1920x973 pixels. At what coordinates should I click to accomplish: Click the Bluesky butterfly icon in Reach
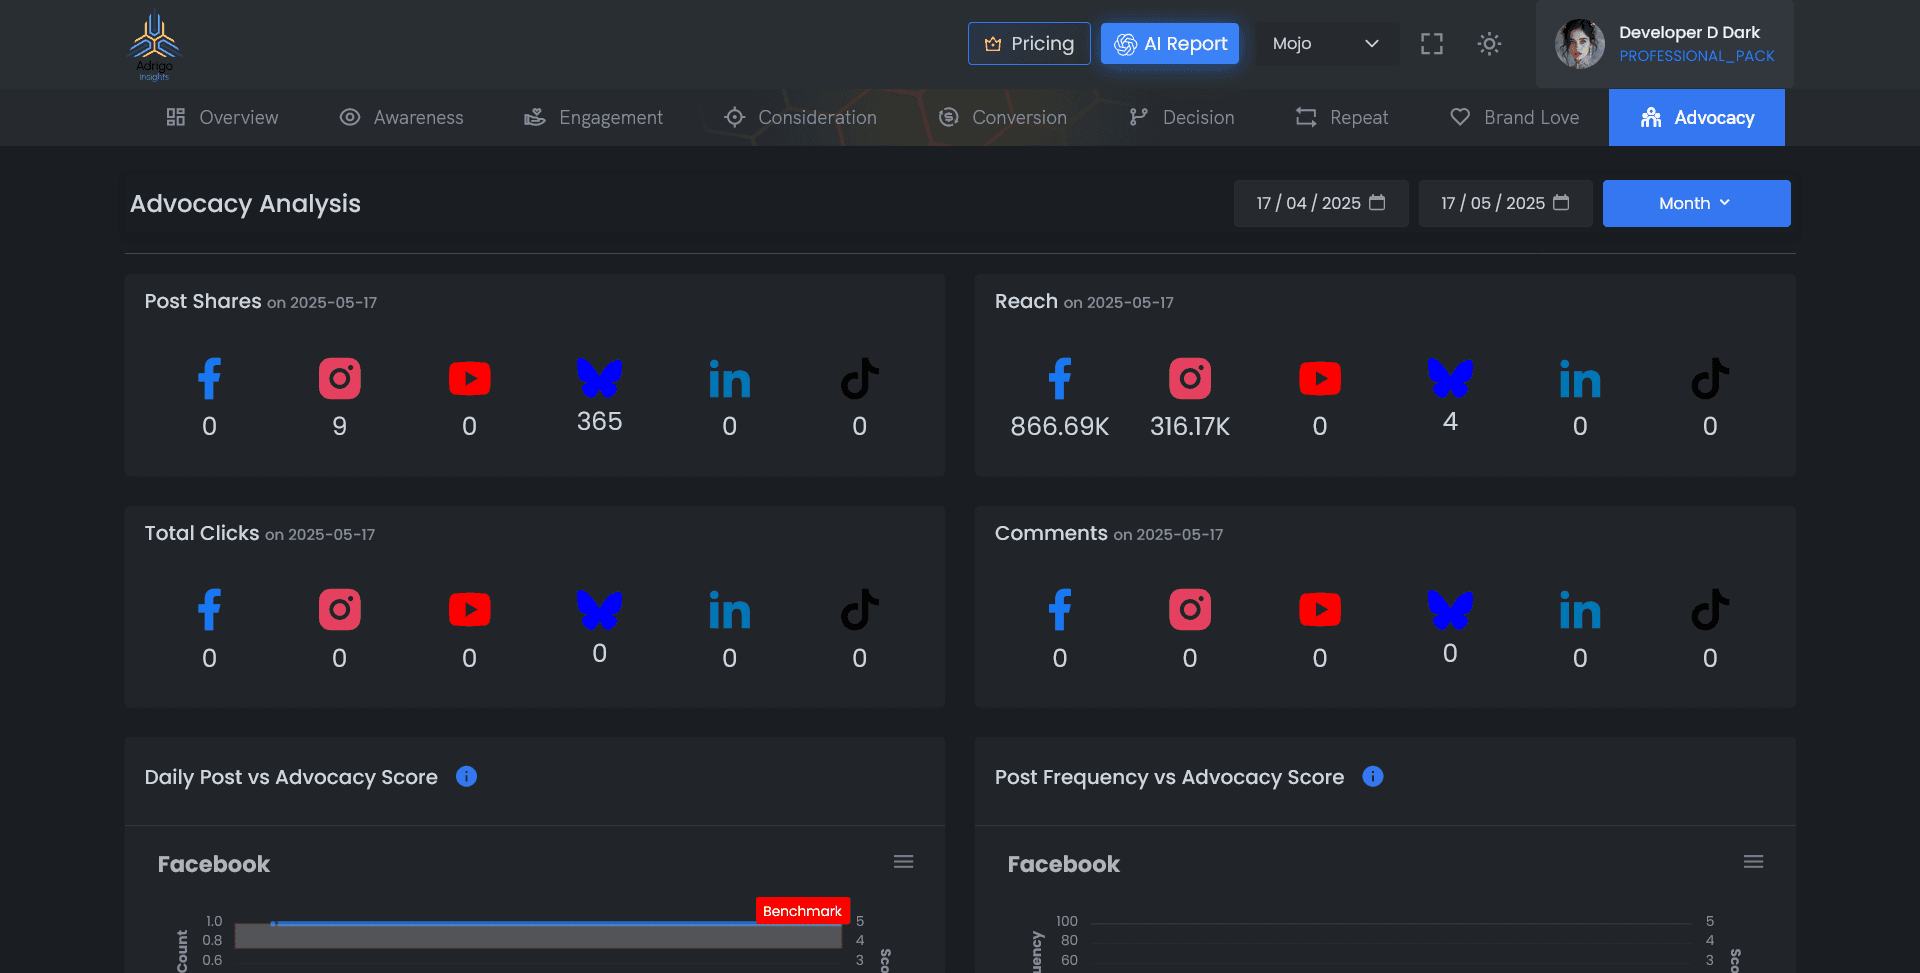[x=1450, y=378]
